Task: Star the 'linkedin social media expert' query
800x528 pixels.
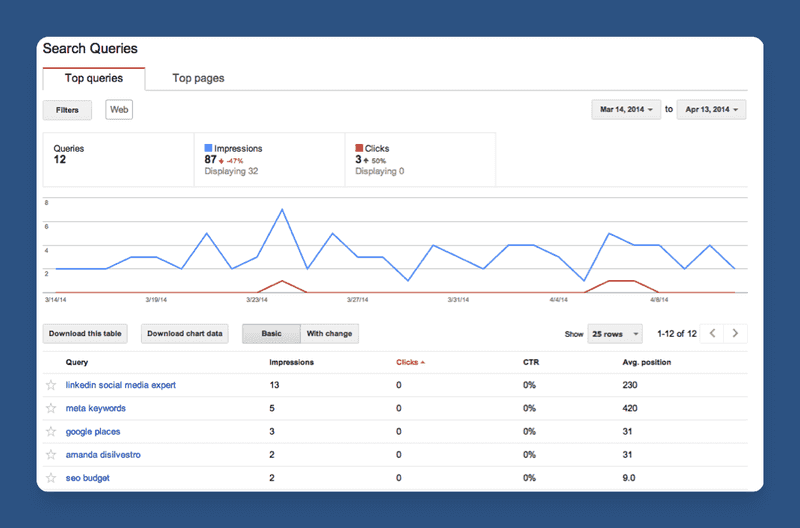Action: [51, 385]
